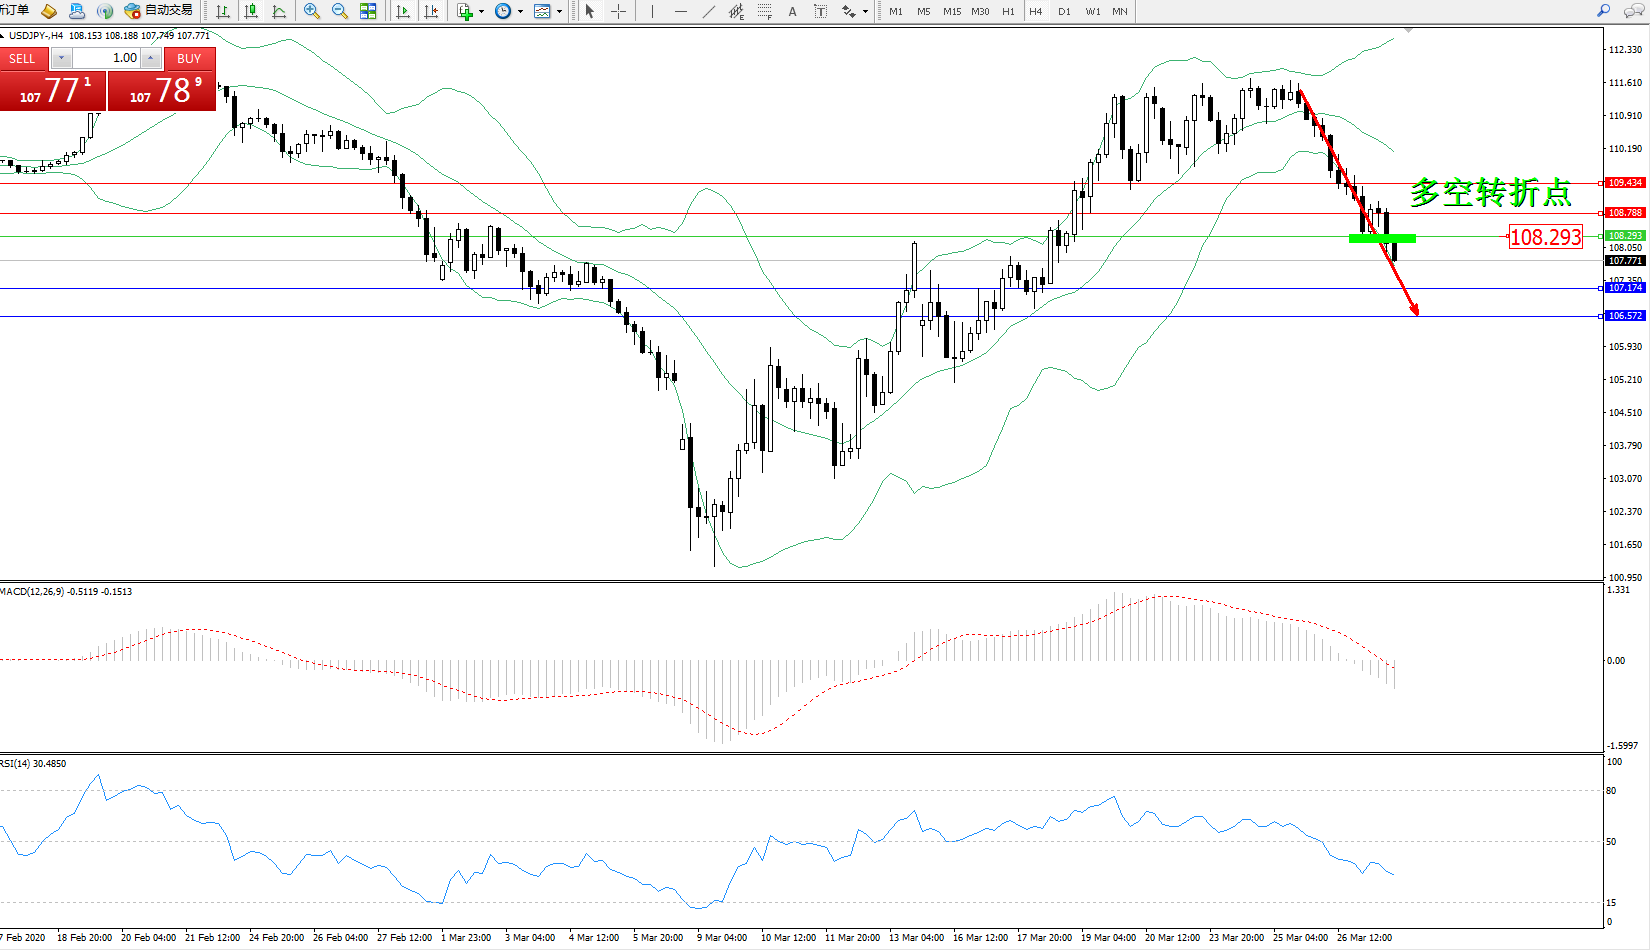1650x950 pixels.
Task: Toggle the Chart Shift button
Action: tap(431, 11)
